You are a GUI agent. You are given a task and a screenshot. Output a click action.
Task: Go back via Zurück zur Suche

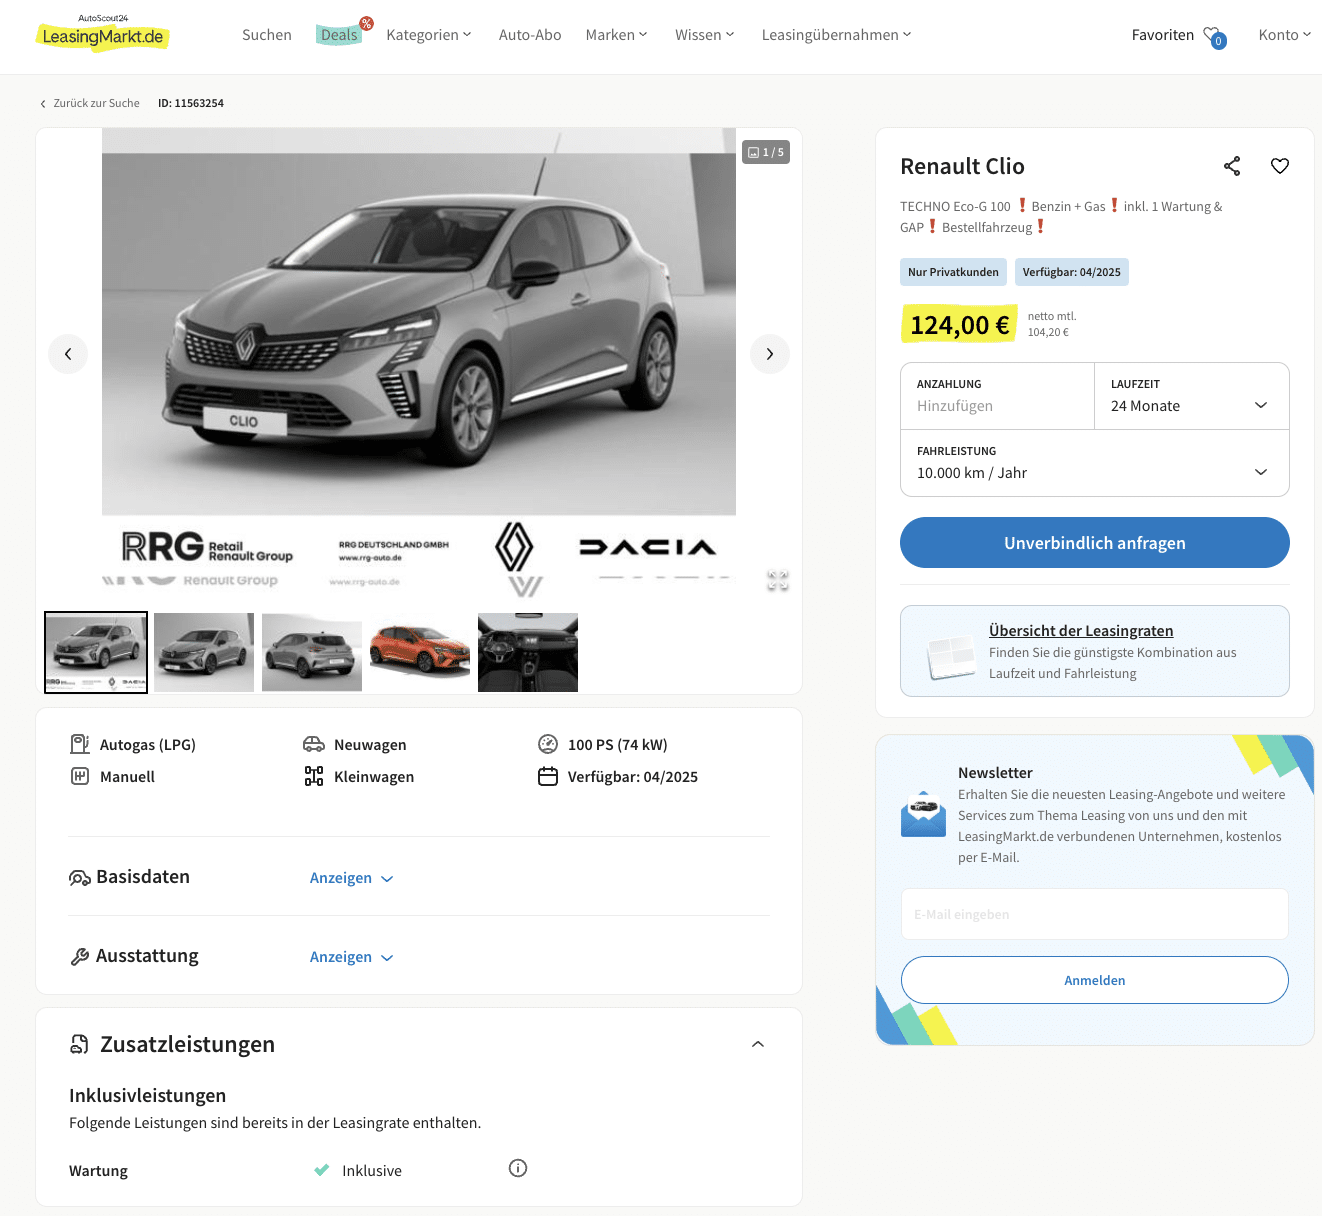click(x=90, y=103)
